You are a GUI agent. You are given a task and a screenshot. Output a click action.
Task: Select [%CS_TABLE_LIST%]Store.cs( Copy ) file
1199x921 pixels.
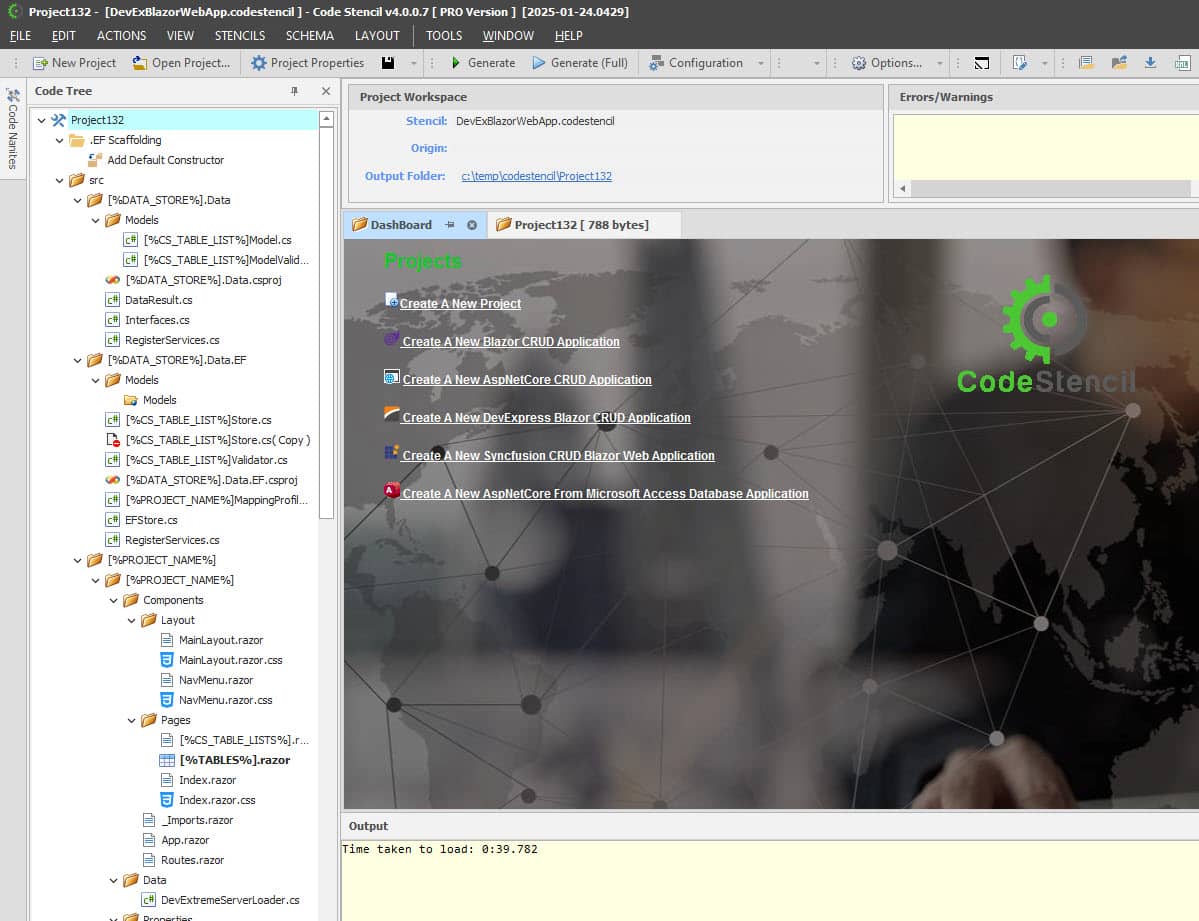coord(218,440)
